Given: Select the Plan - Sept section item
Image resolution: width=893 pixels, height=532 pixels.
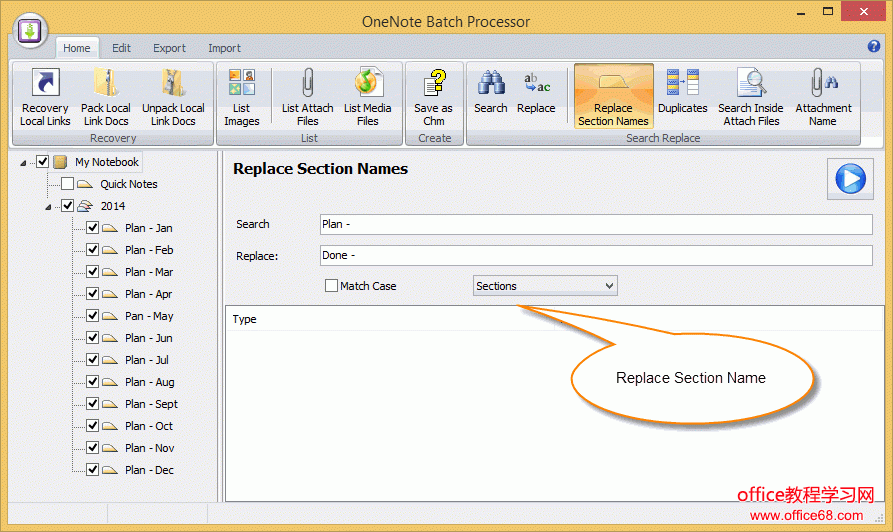Looking at the screenshot, I should pos(151,404).
